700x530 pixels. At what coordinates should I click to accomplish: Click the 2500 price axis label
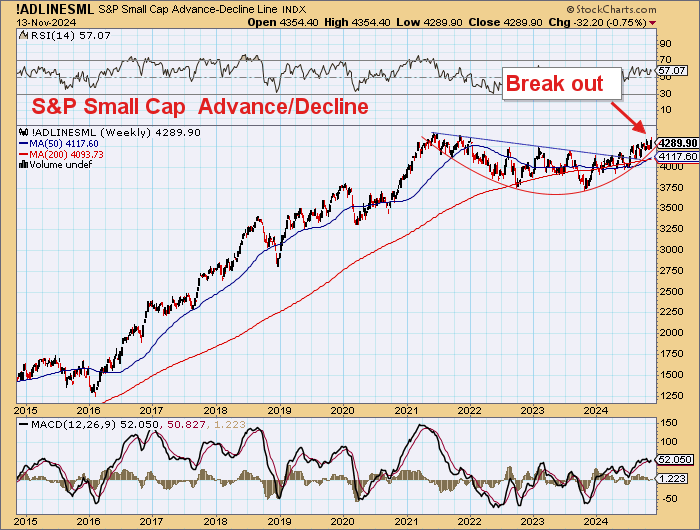(671, 292)
